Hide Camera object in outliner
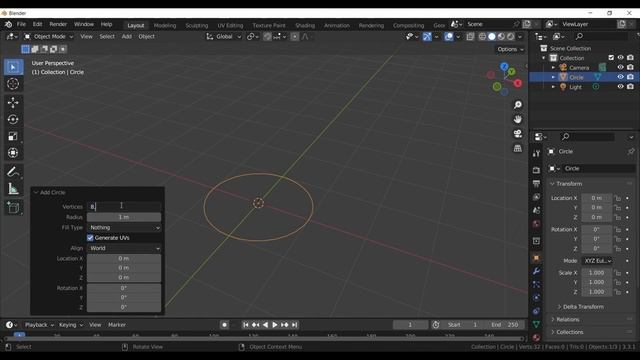This screenshot has width=640, height=360. [620, 67]
